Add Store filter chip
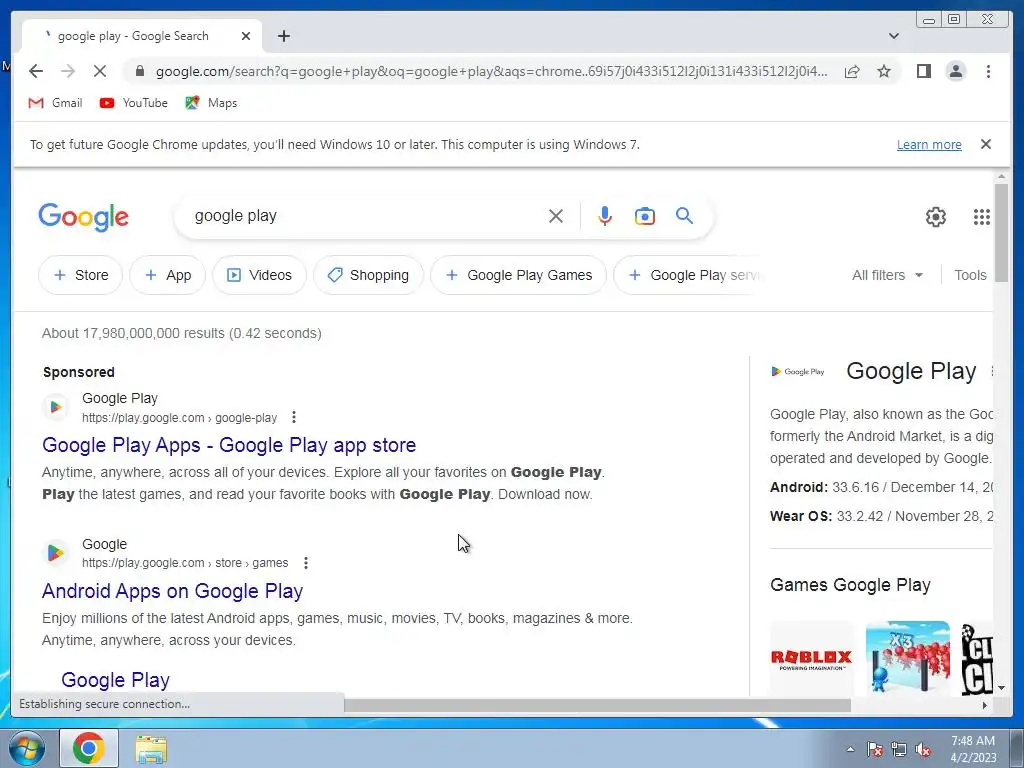 80,275
